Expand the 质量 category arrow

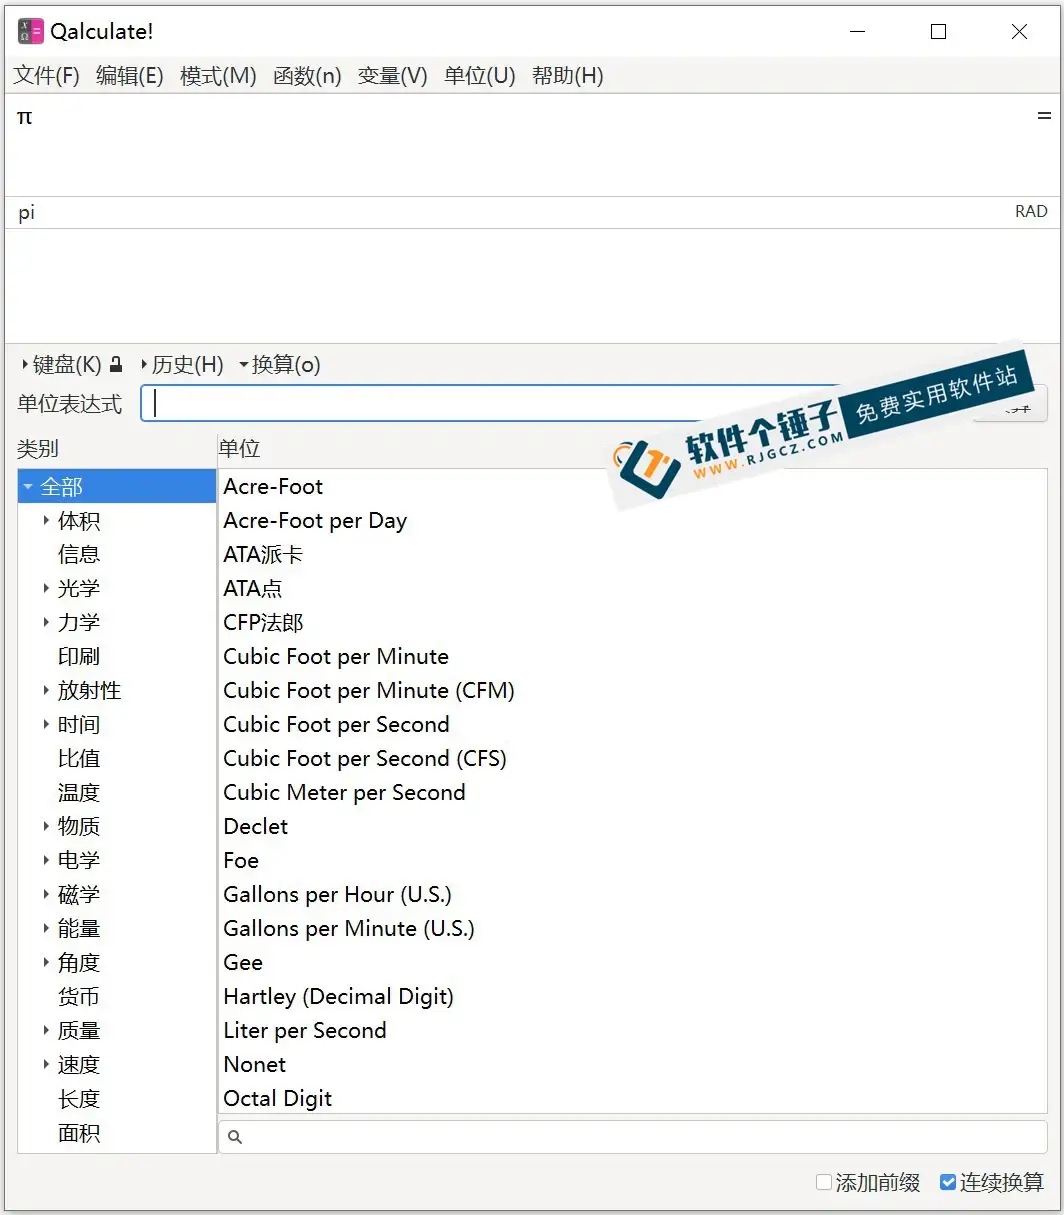(x=46, y=1030)
